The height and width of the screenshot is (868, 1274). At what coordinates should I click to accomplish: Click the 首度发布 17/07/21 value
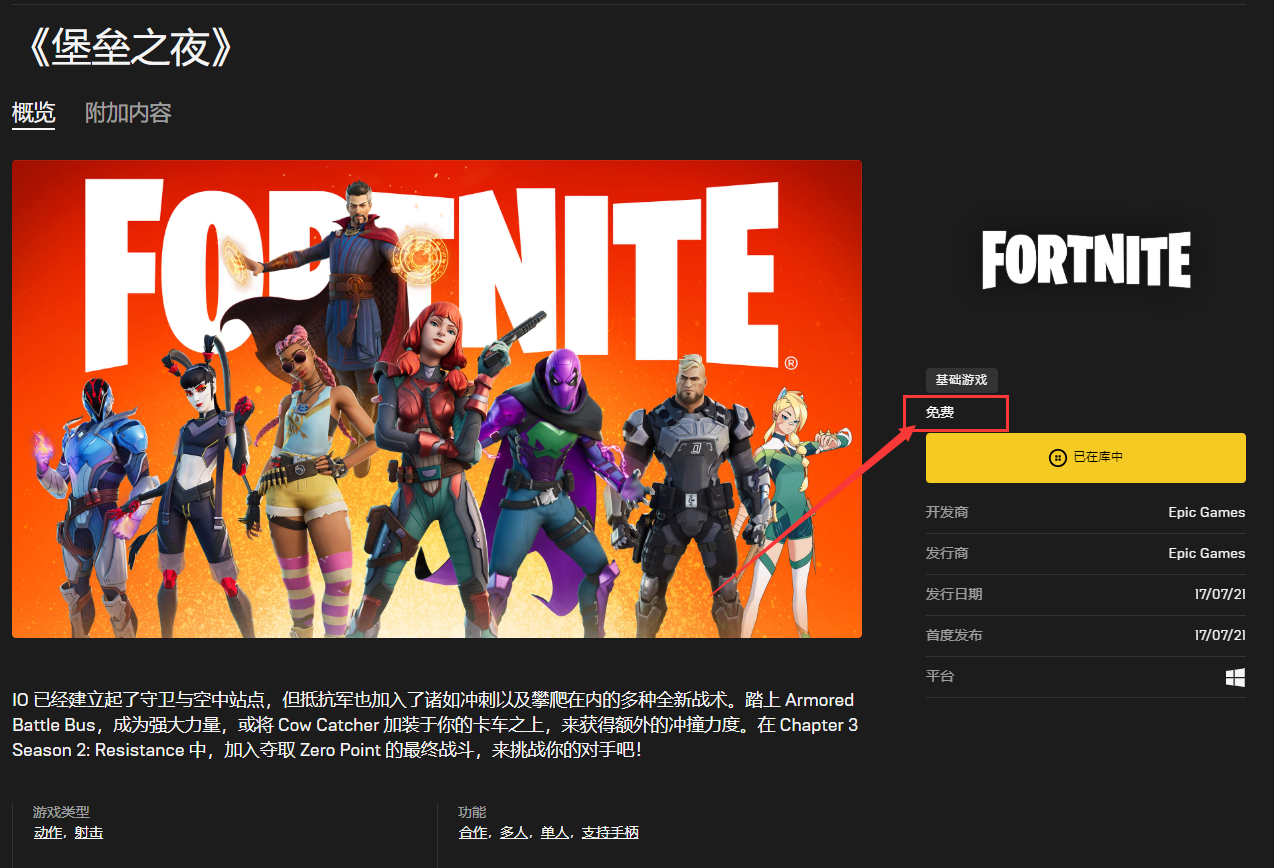coord(1220,635)
